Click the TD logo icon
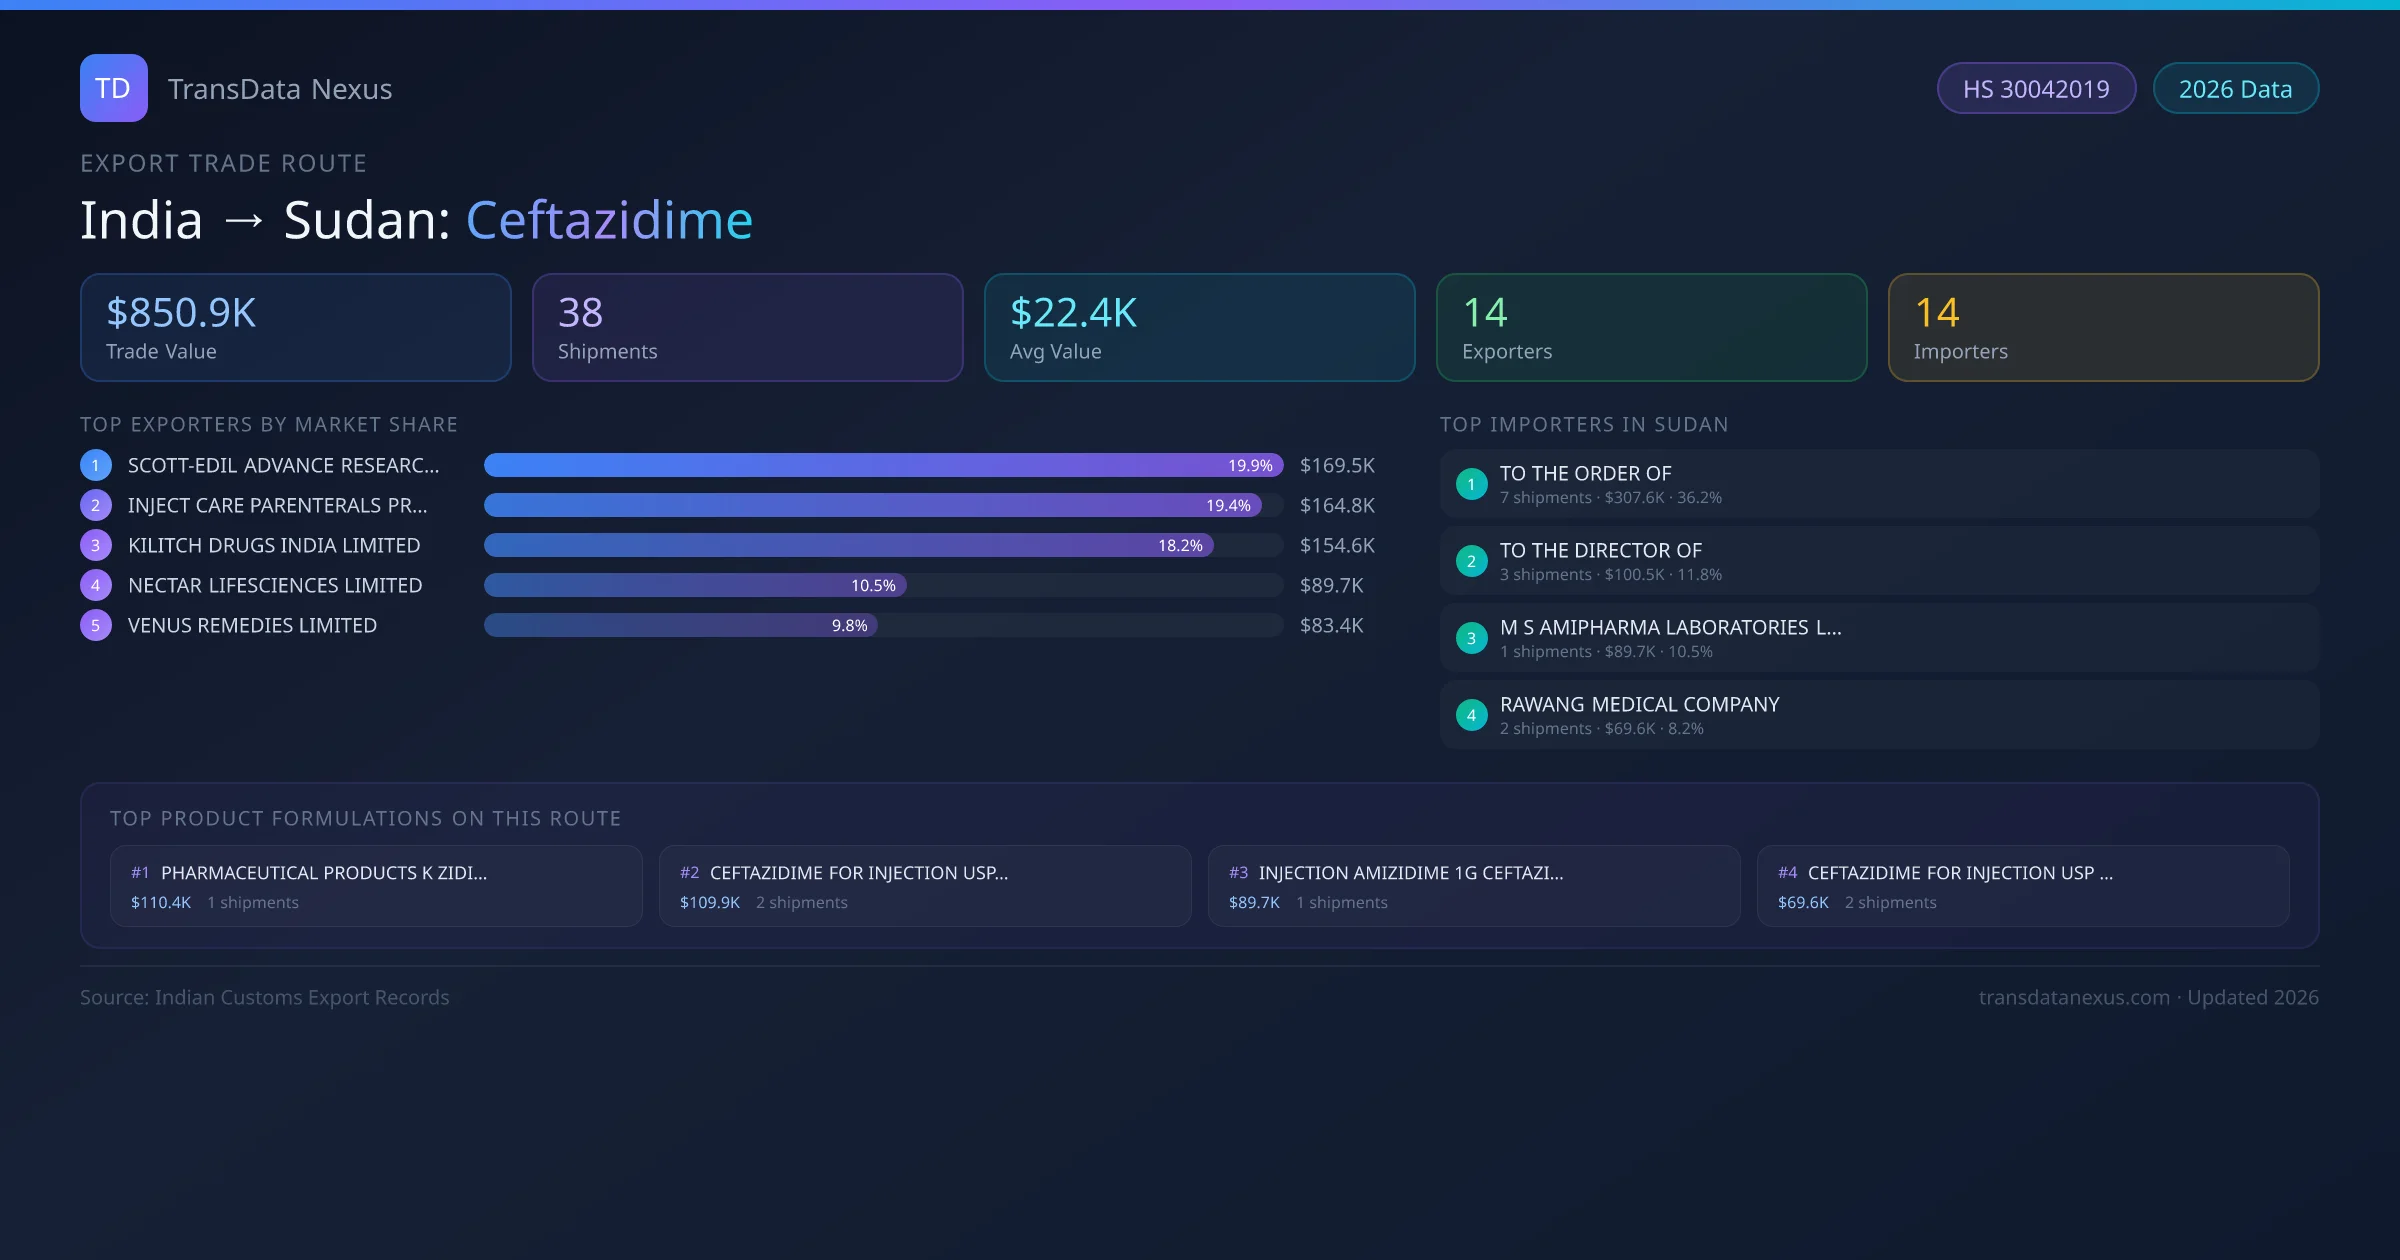The height and width of the screenshot is (1260, 2400). (x=113, y=88)
